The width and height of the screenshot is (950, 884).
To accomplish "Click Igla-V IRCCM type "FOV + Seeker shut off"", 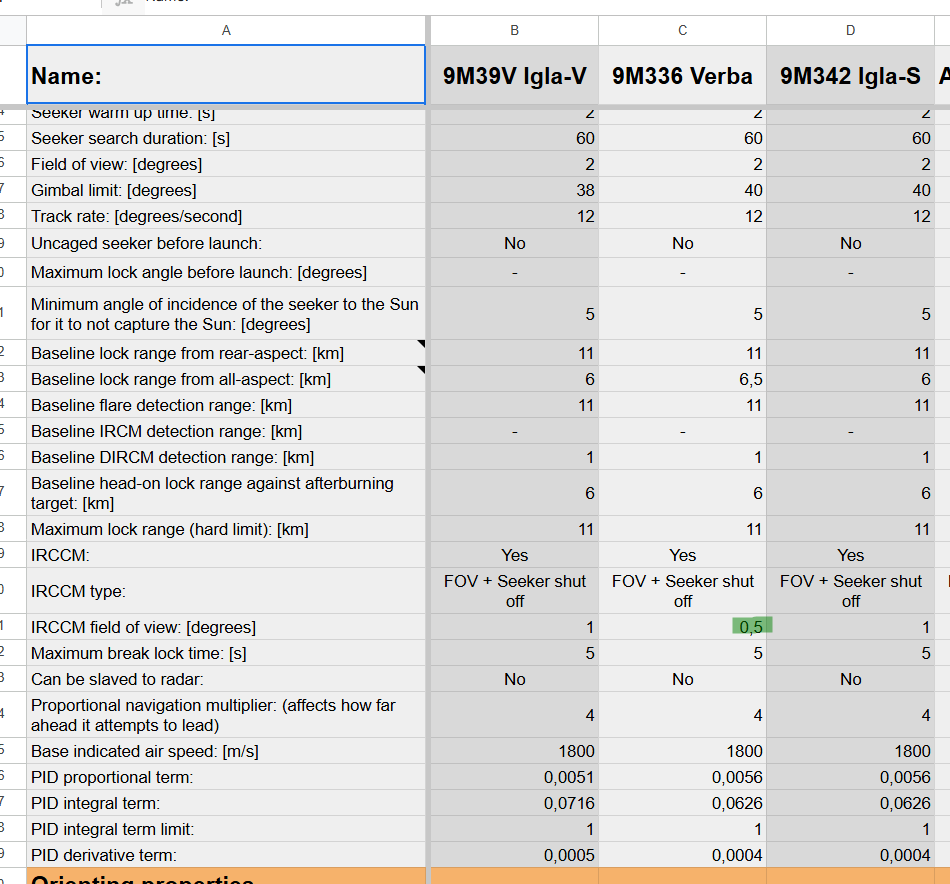I will (514, 591).
